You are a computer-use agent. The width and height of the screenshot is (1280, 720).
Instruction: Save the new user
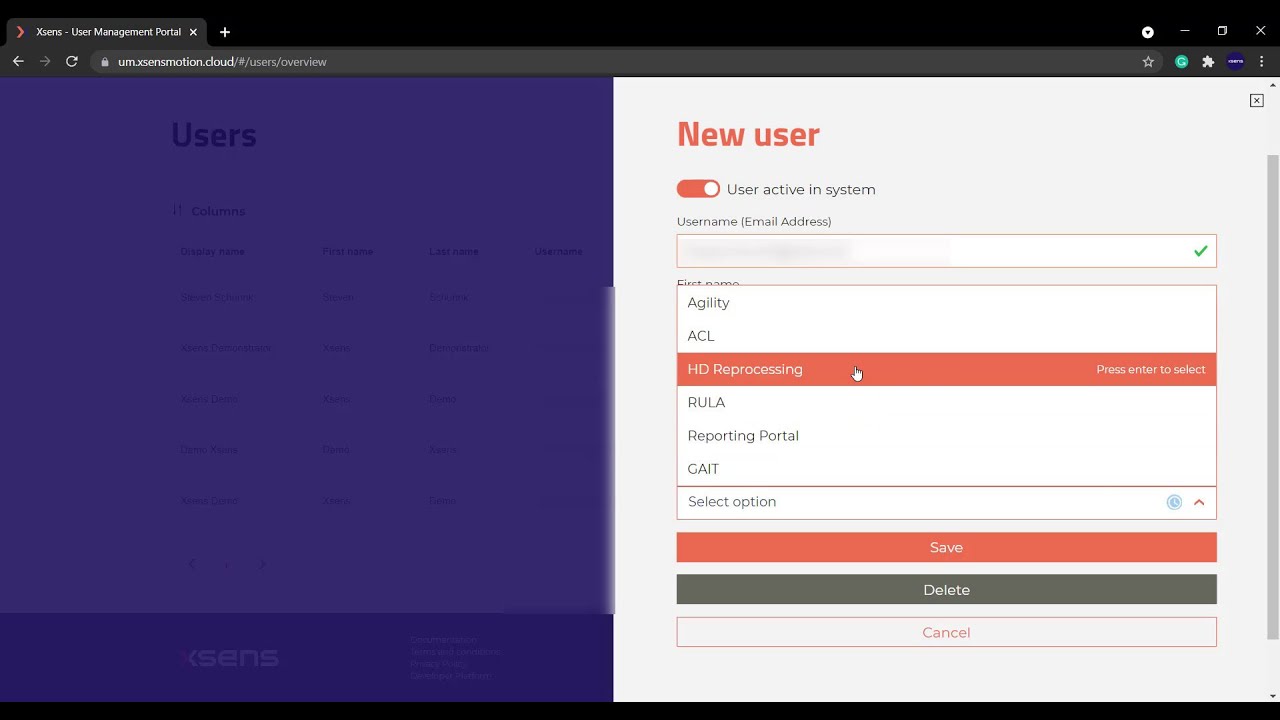coord(946,547)
